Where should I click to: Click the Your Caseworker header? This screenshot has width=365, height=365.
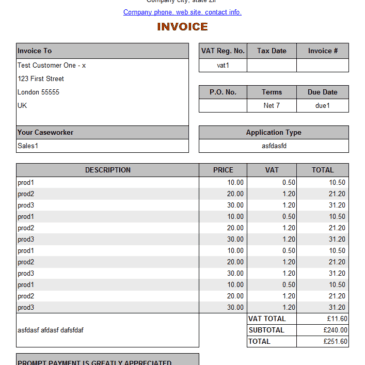click(102, 132)
